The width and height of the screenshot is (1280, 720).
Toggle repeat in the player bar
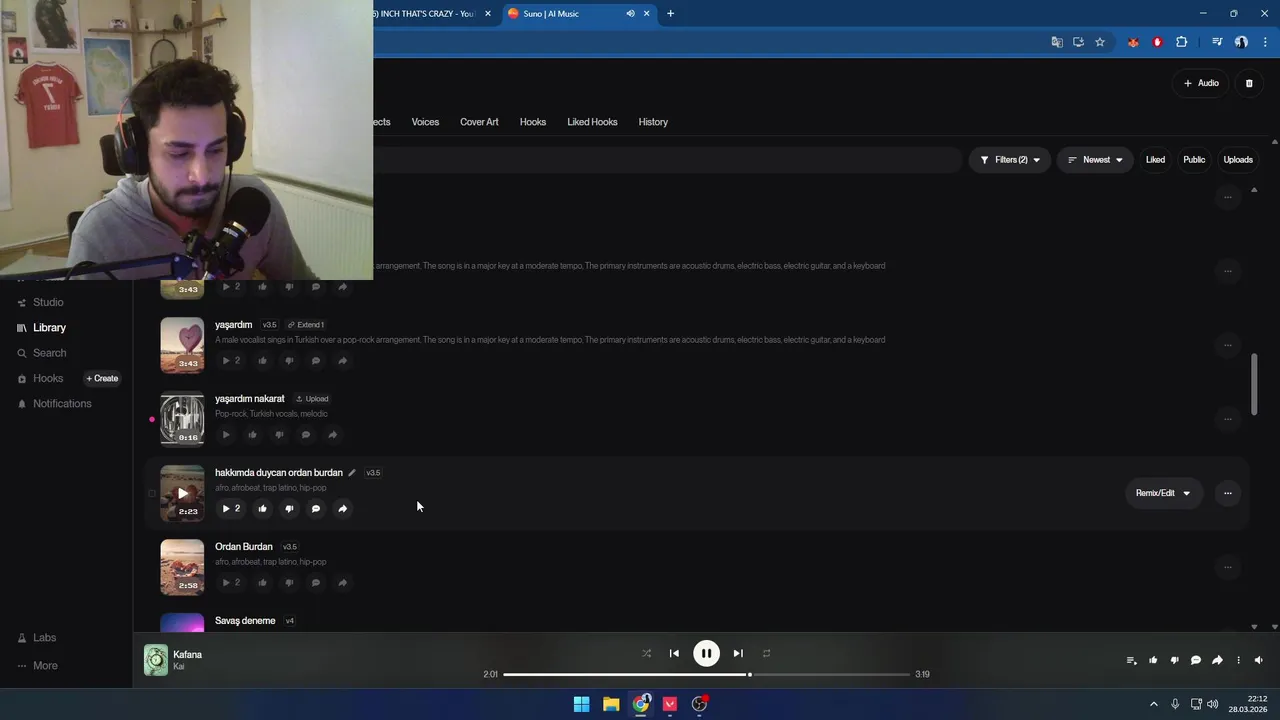[x=766, y=653]
